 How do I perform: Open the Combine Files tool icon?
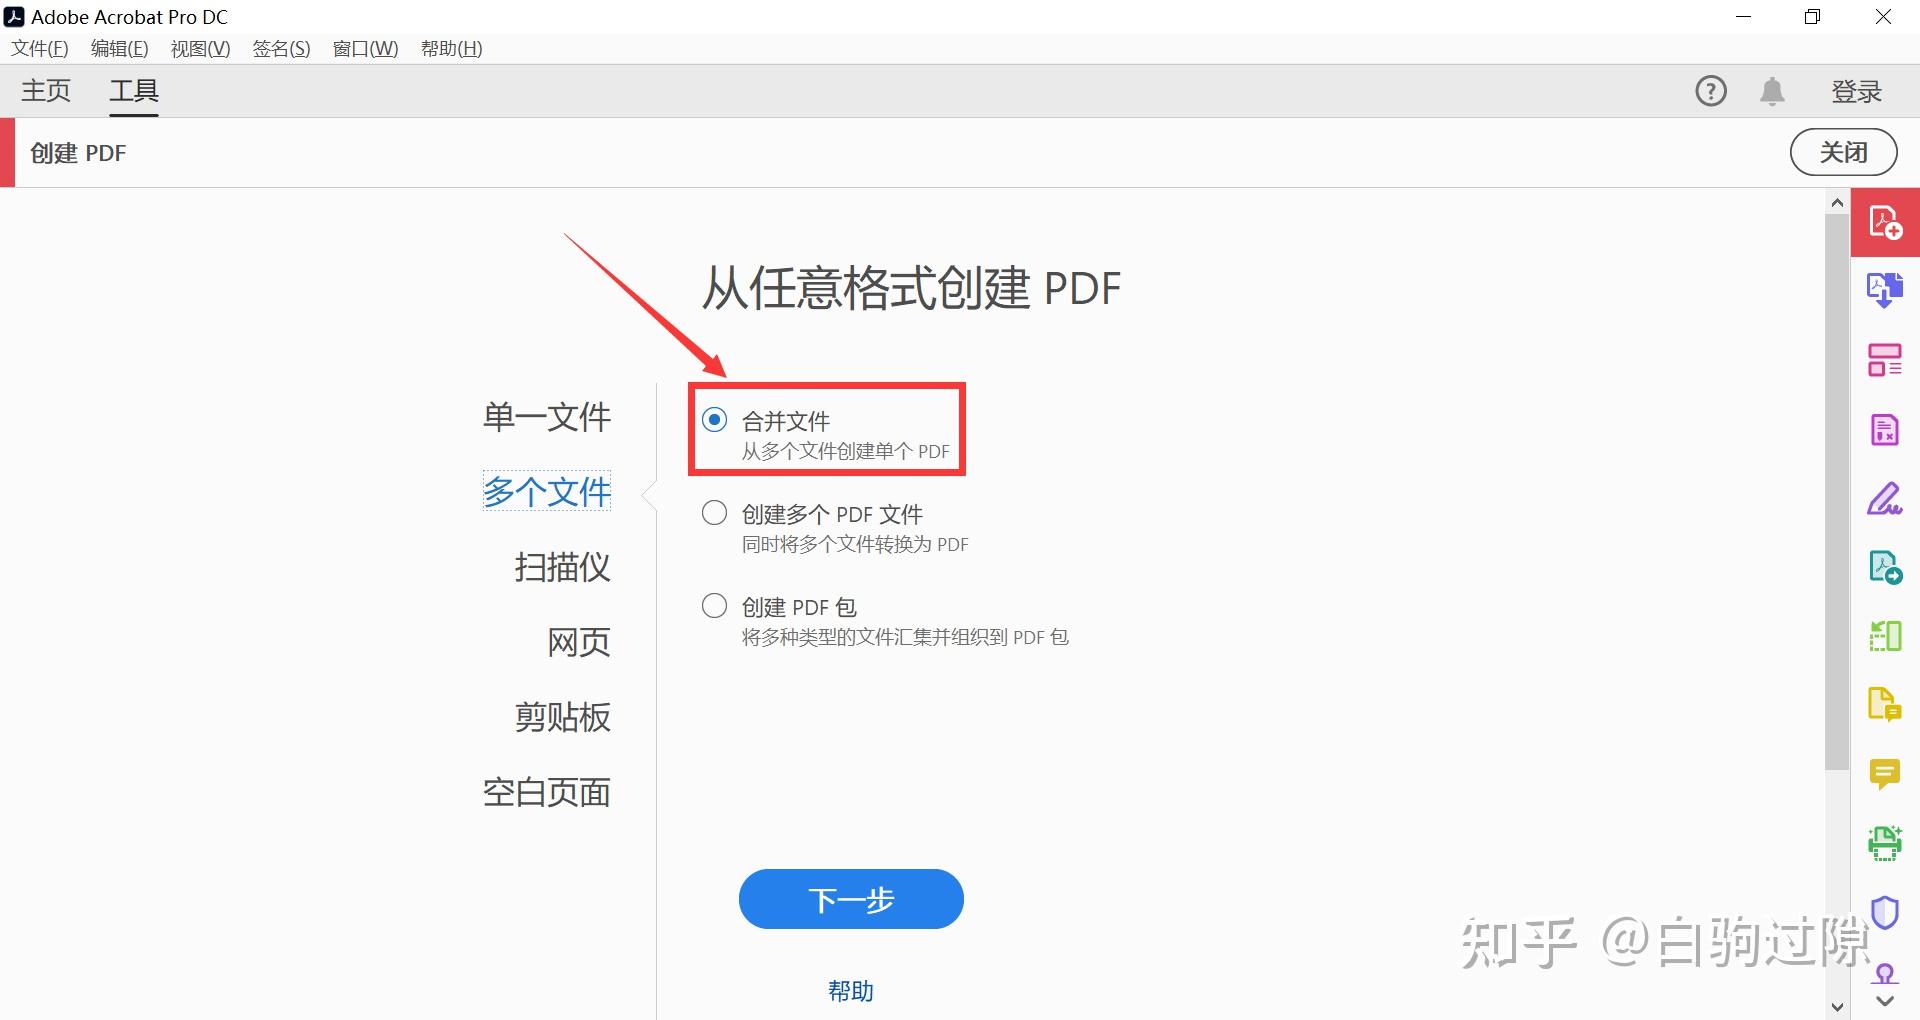[x=1885, y=290]
